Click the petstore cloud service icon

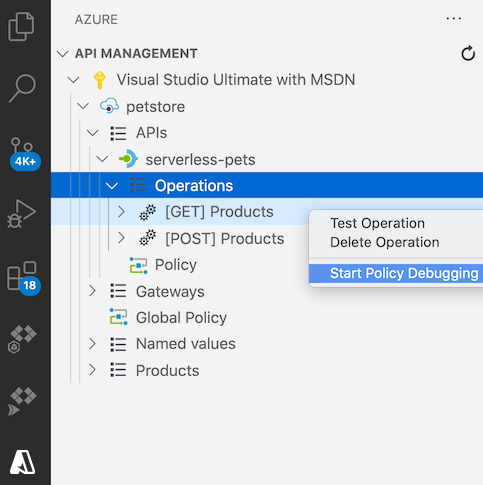pyautogui.click(x=109, y=106)
